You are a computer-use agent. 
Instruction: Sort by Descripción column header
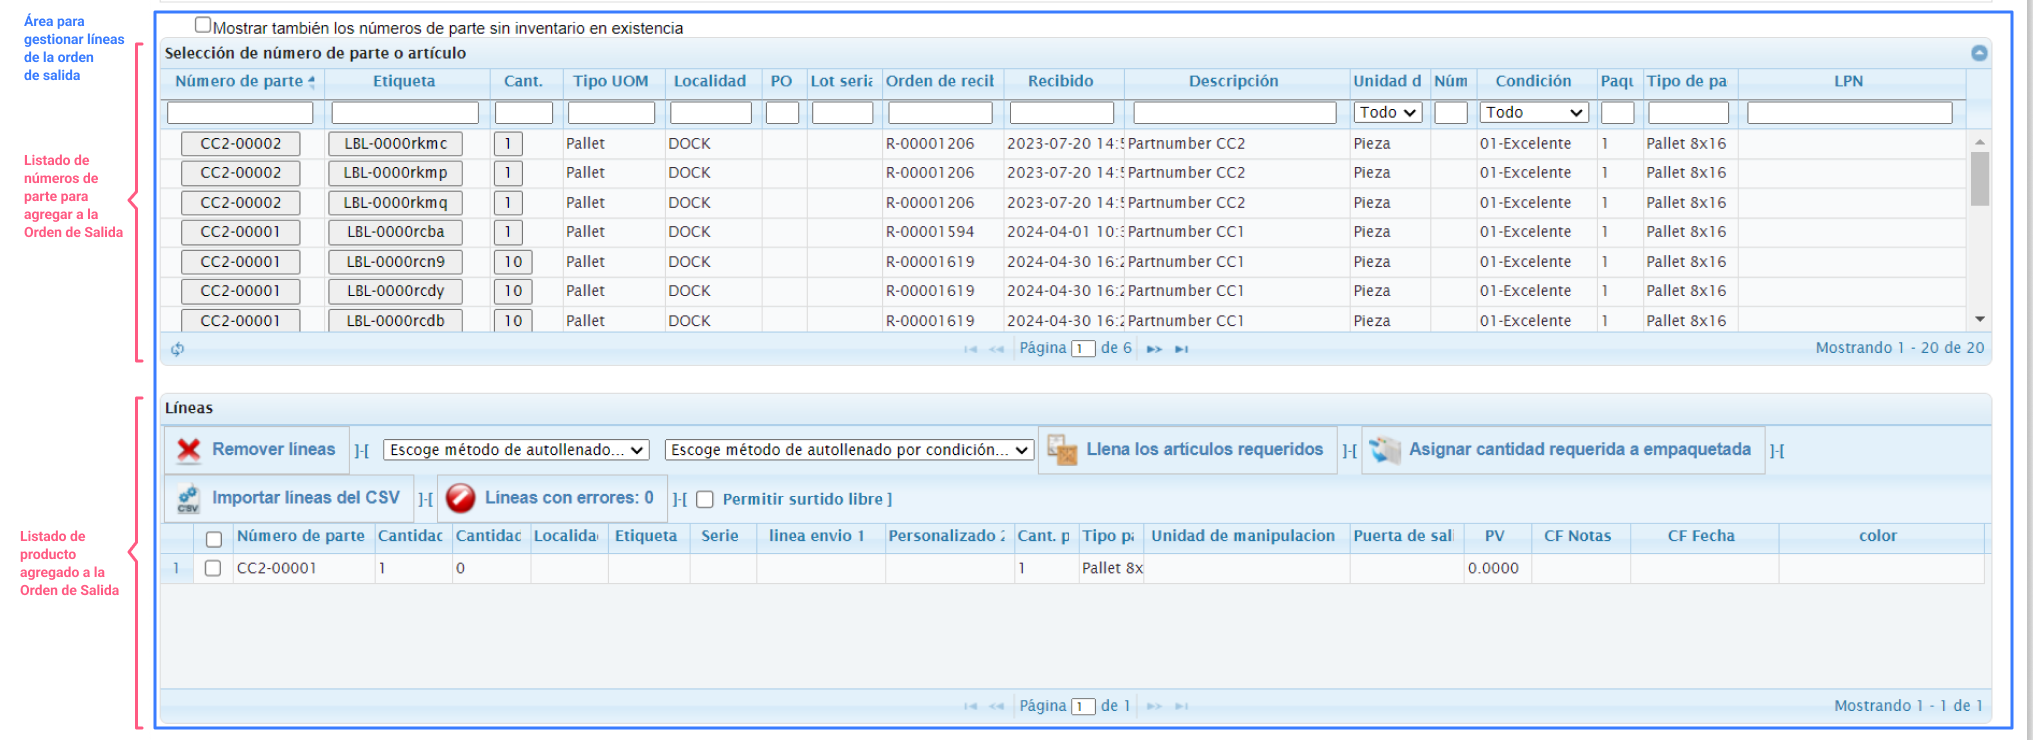[x=1233, y=82]
